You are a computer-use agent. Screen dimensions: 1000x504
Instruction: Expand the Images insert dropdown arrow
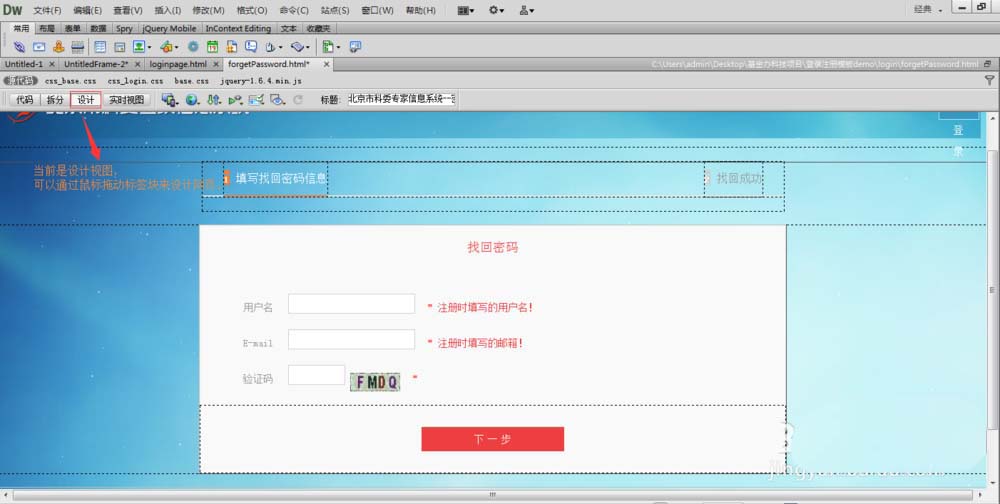(149, 47)
